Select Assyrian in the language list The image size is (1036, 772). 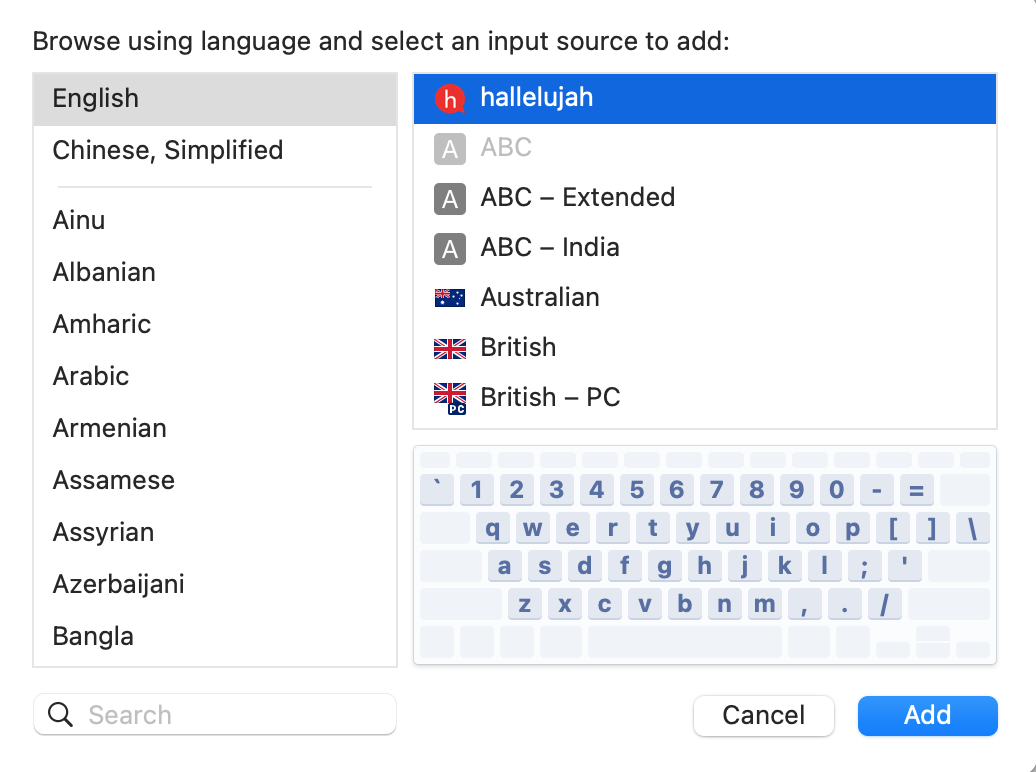coord(215,533)
